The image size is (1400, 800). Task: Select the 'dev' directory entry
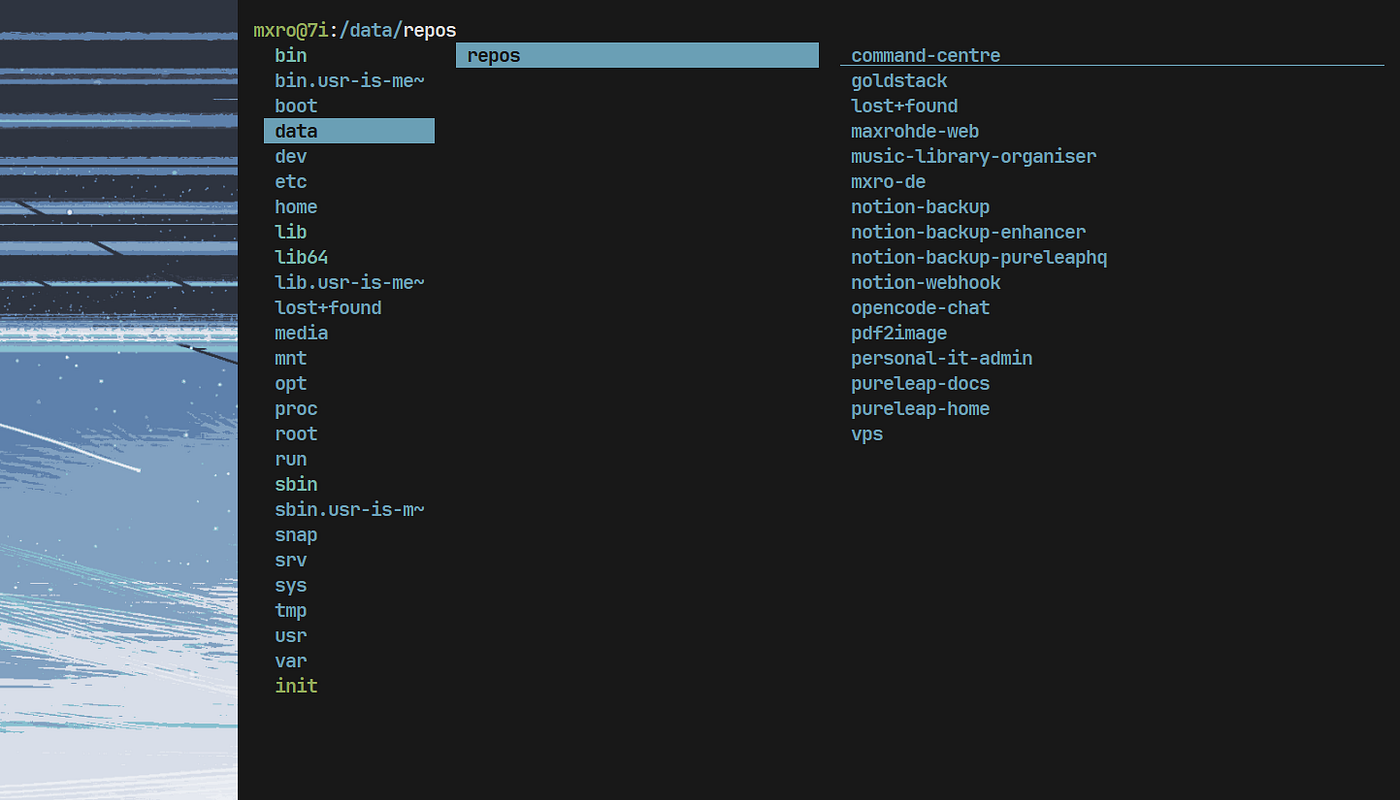(x=291, y=157)
